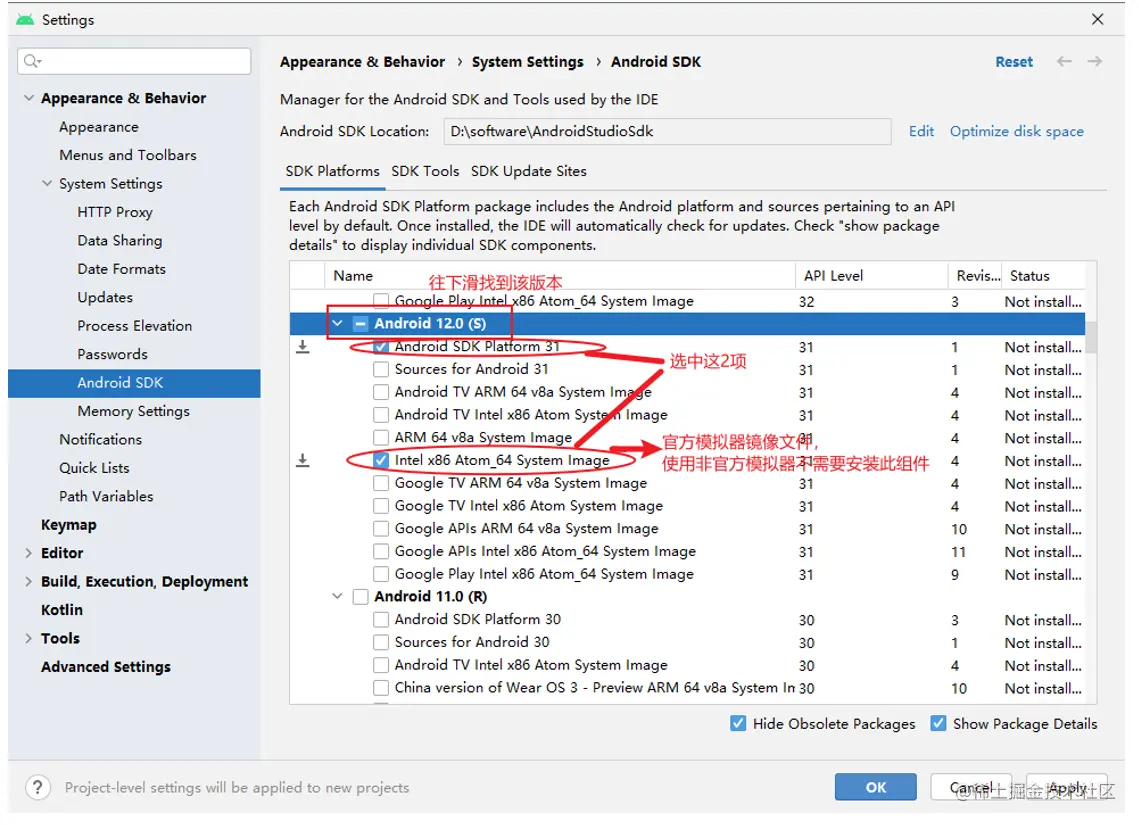The height and width of the screenshot is (825, 1139).
Task: Click the Reset link
Action: point(1013,62)
